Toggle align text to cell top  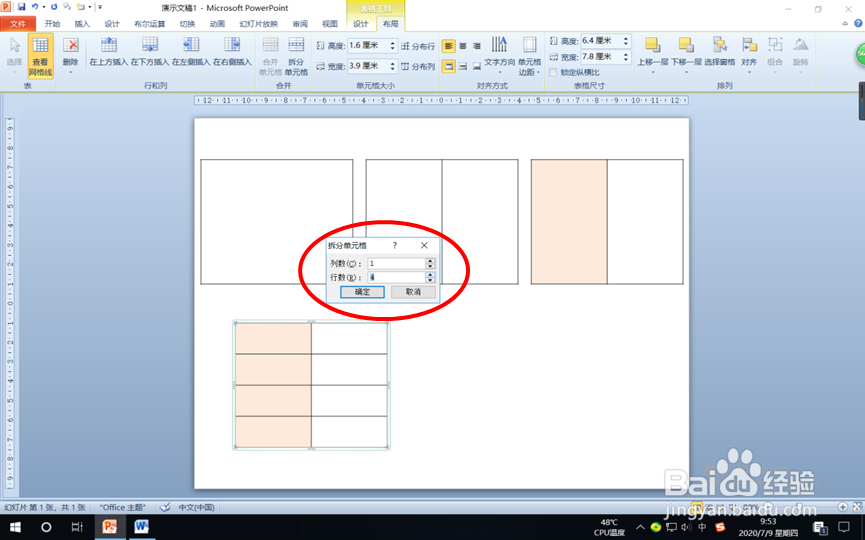point(448,66)
